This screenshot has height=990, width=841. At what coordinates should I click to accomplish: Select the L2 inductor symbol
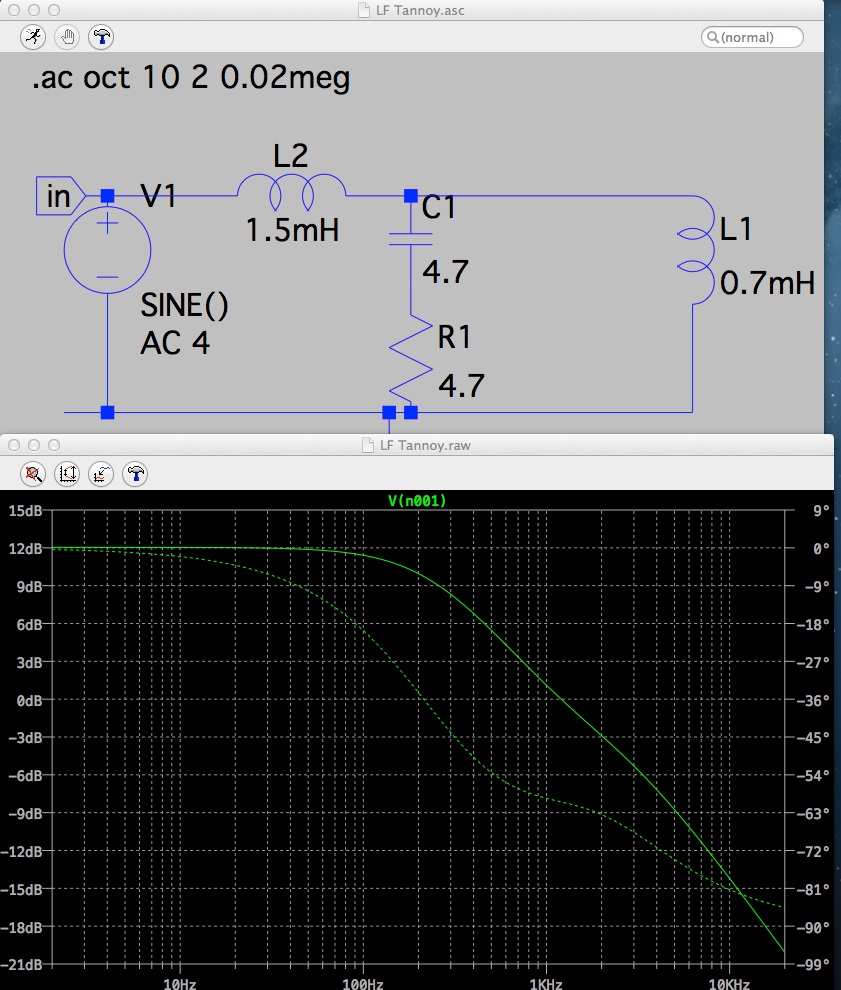click(291, 192)
